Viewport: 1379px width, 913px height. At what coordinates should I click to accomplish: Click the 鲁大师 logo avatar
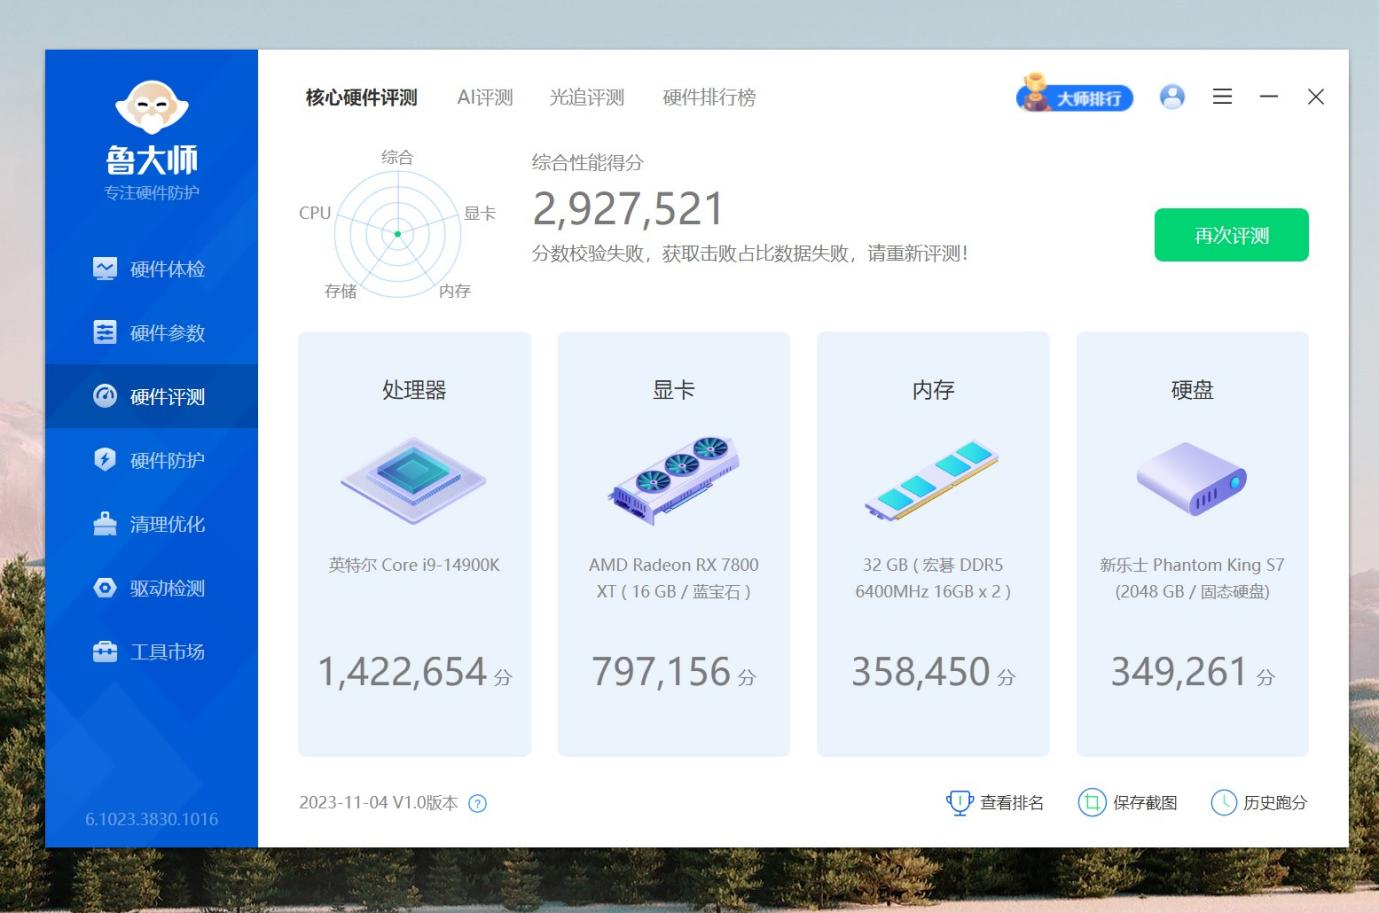tap(152, 106)
